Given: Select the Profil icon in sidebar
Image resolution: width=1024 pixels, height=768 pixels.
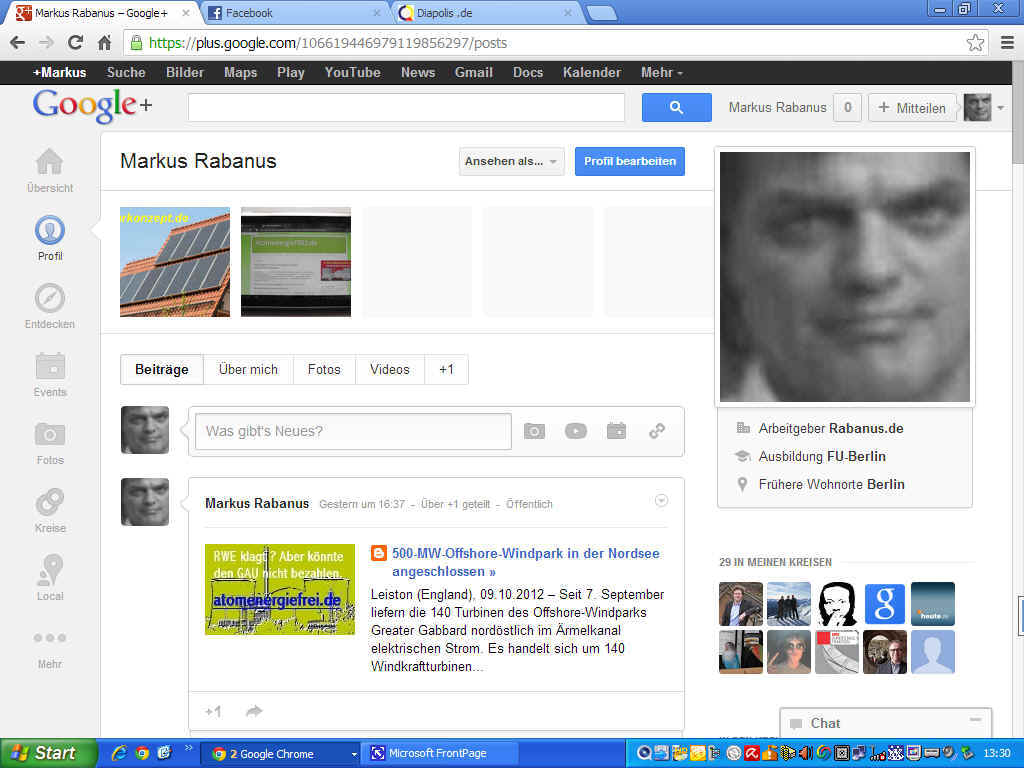Looking at the screenshot, I should coord(50,230).
